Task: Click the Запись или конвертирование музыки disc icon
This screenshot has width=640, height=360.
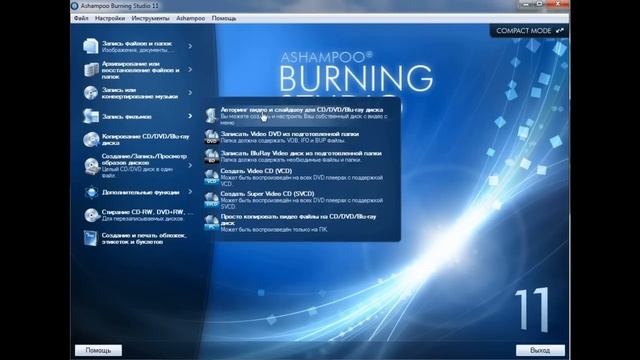Action: pos(91,93)
